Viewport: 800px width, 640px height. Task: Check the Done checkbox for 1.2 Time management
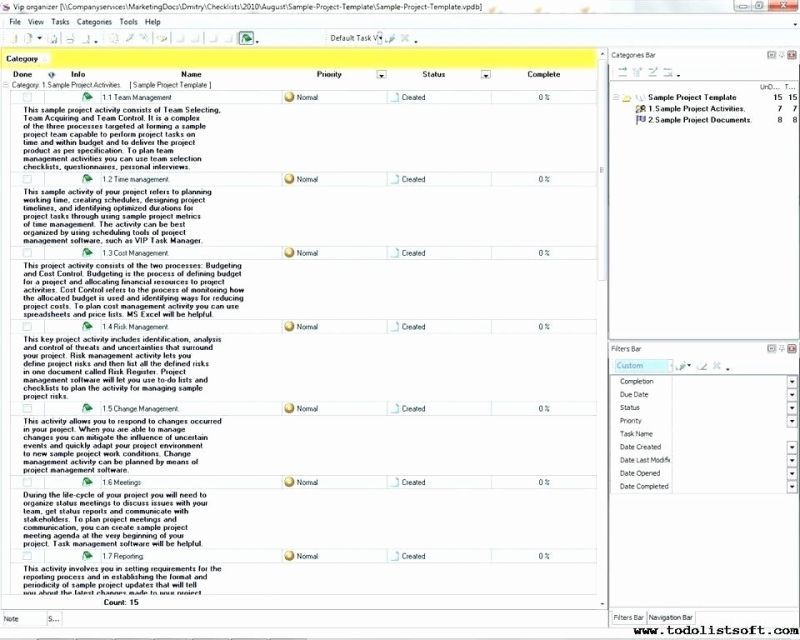point(26,179)
